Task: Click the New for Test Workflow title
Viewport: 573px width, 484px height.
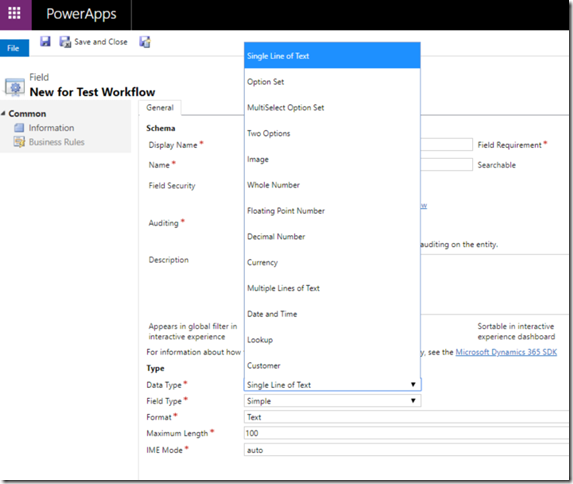Action: point(92,92)
